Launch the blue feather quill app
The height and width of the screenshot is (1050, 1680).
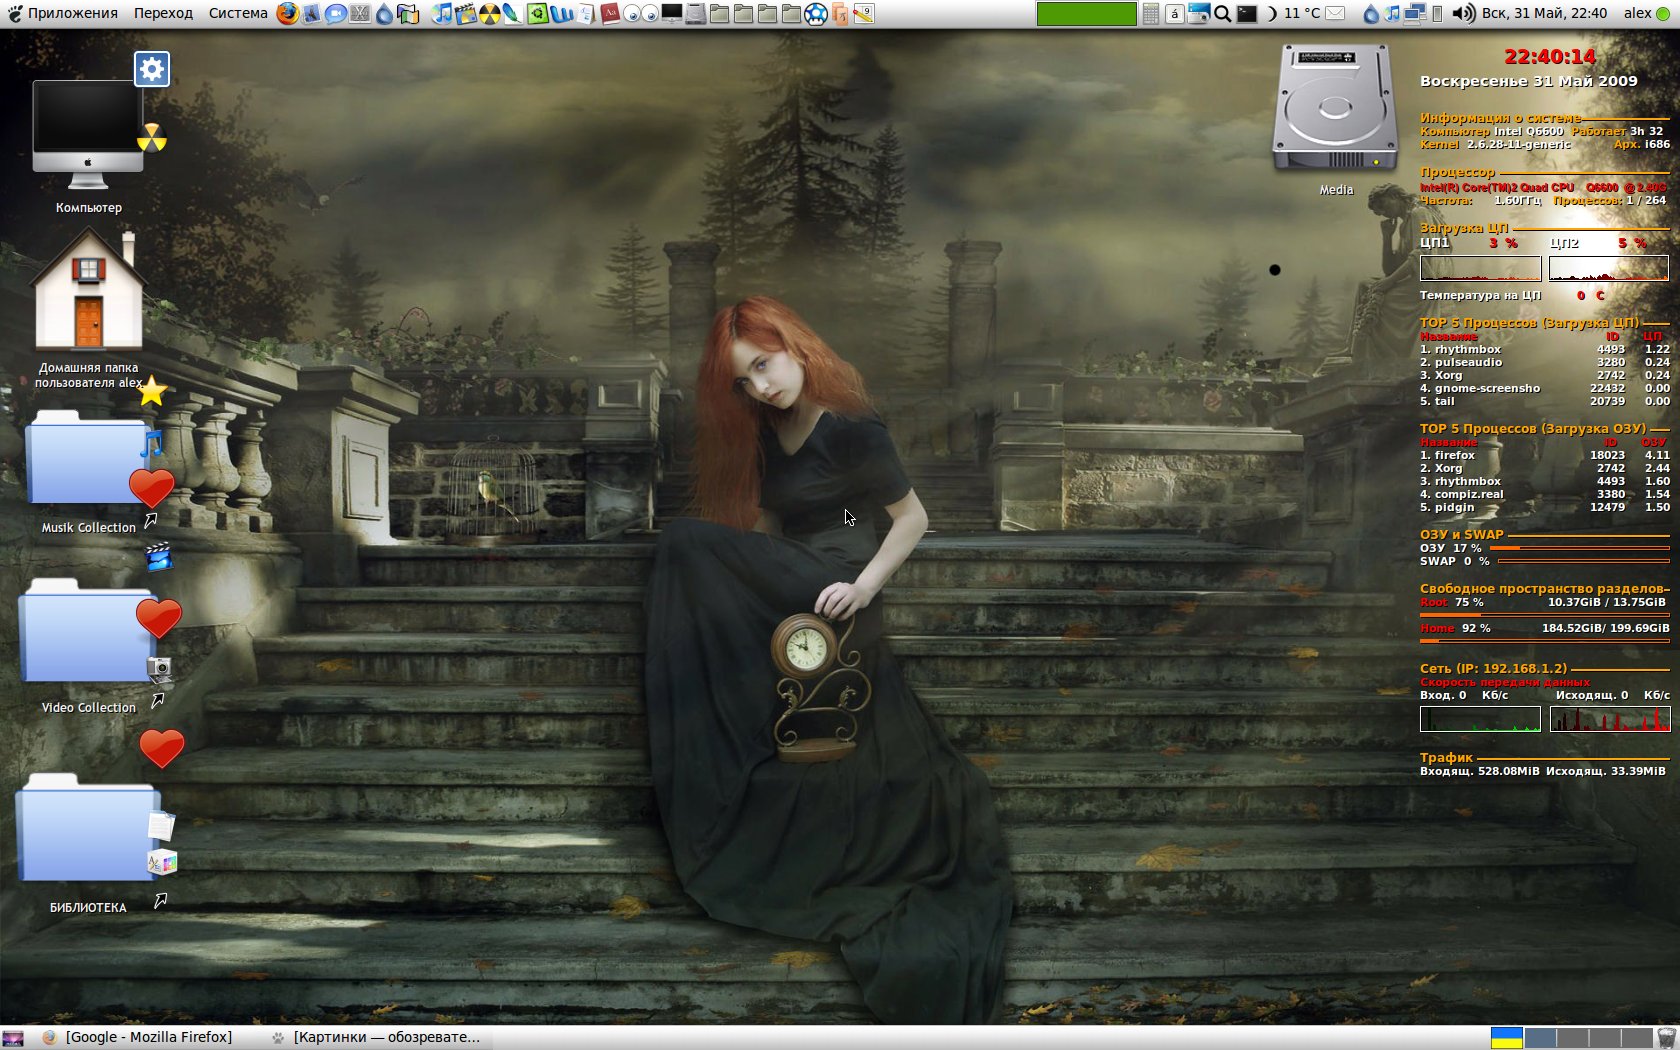[512, 14]
